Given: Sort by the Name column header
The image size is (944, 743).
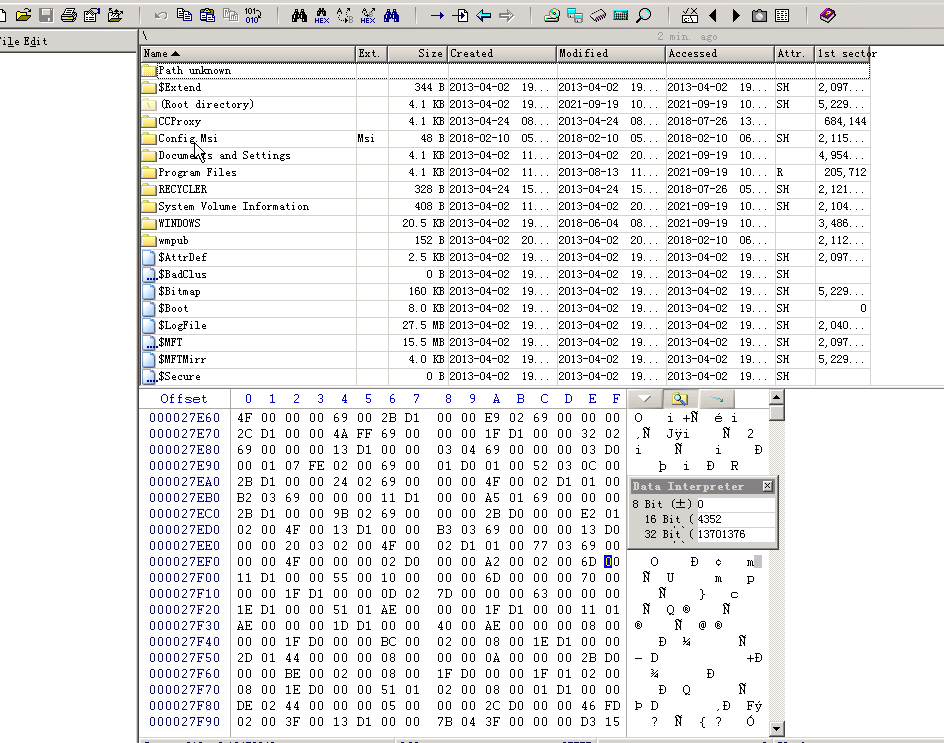Looking at the screenshot, I should (247, 54).
